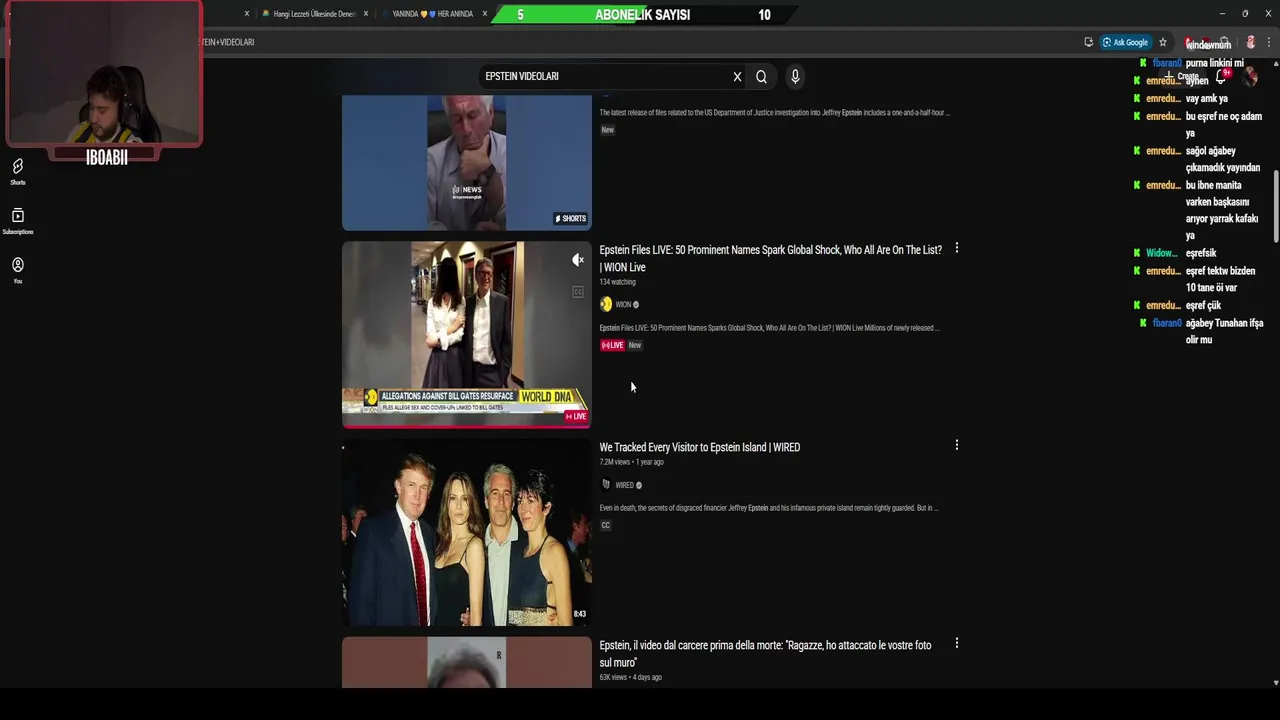Toggle captions icon on WION live thumbnail
This screenshot has width=1280, height=720.
577,292
